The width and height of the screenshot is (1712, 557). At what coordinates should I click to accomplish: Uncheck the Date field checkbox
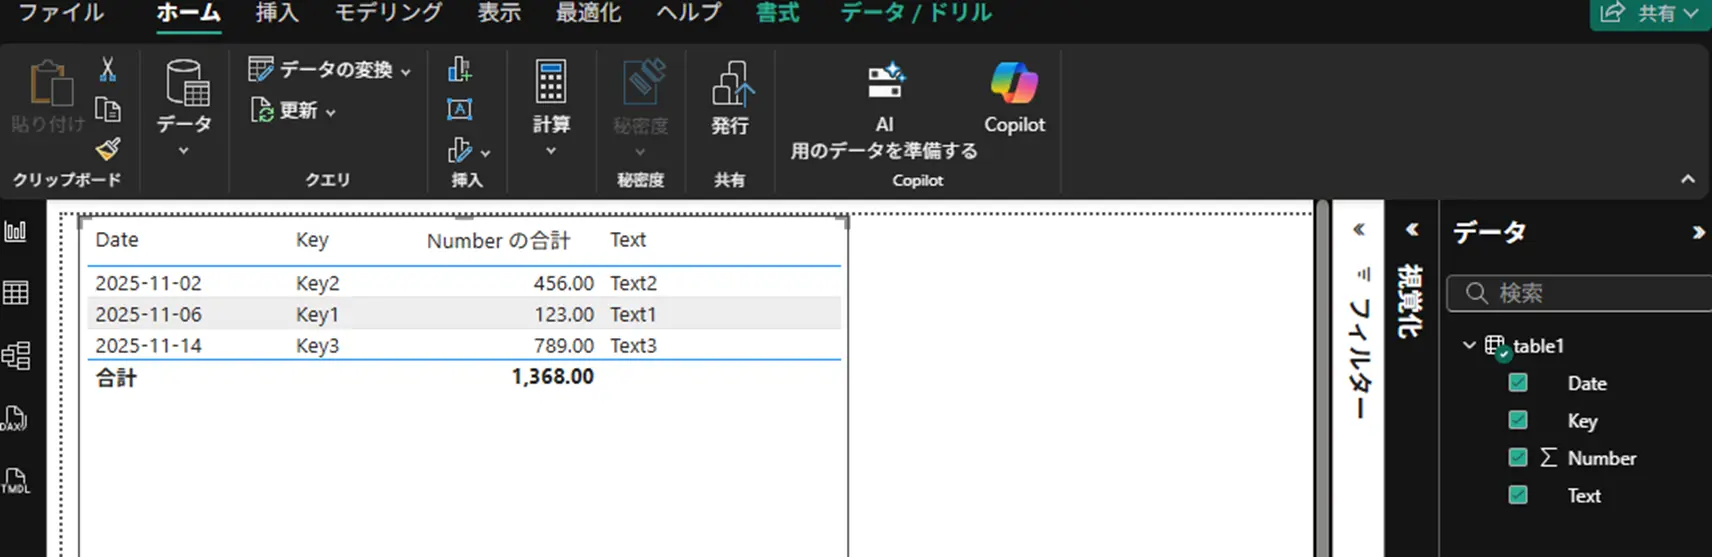pyautogui.click(x=1518, y=383)
